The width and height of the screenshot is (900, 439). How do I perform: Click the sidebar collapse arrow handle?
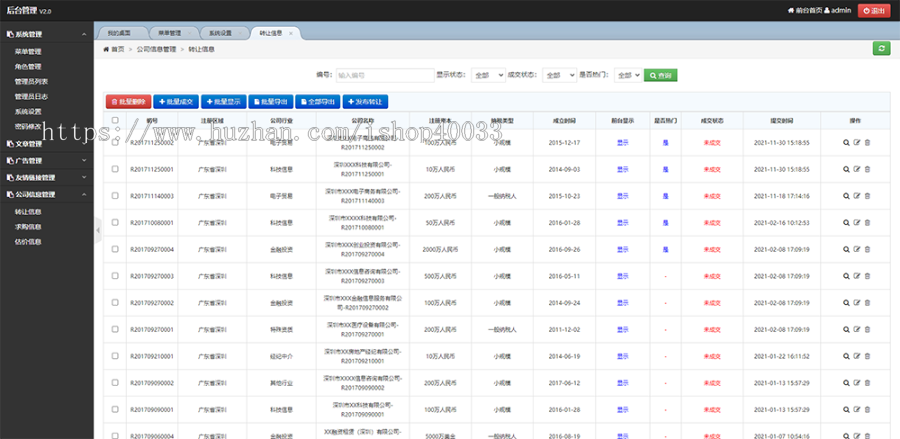tap(97, 231)
